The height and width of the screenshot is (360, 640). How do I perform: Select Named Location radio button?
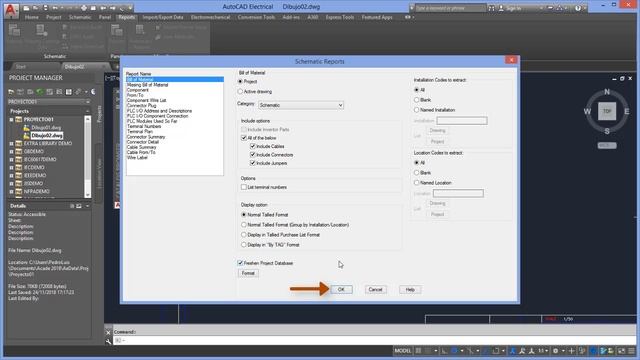coord(417,183)
